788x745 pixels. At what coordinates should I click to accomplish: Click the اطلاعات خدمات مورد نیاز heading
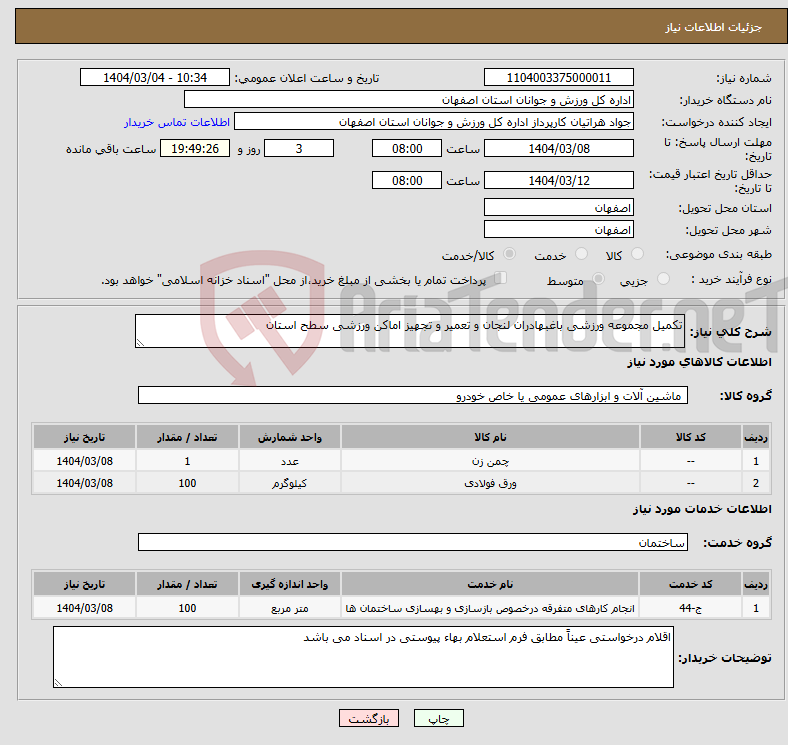702,509
